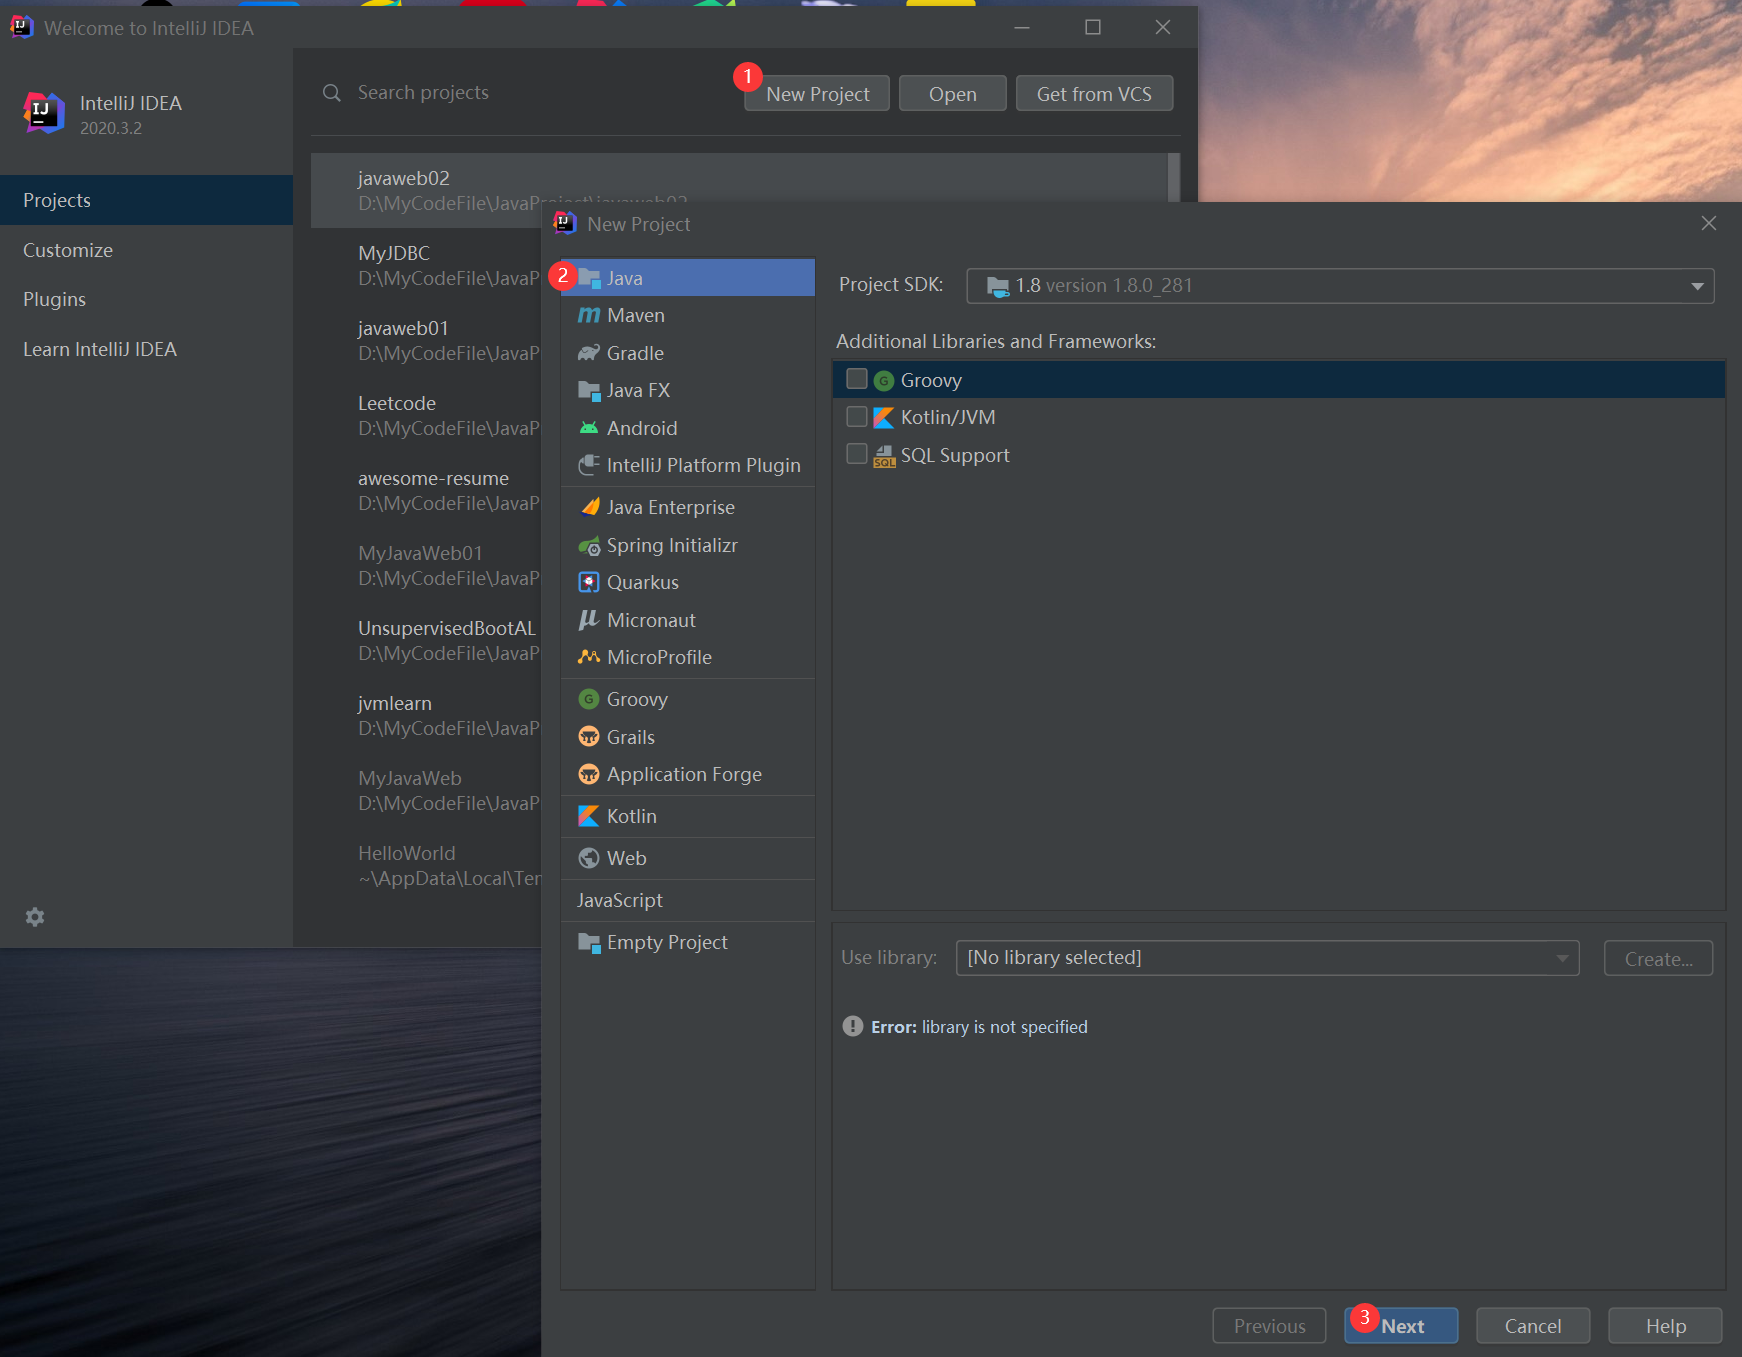This screenshot has height=1357, width=1742.
Task: Open the settings gear in Welcome window
Action: 35,917
